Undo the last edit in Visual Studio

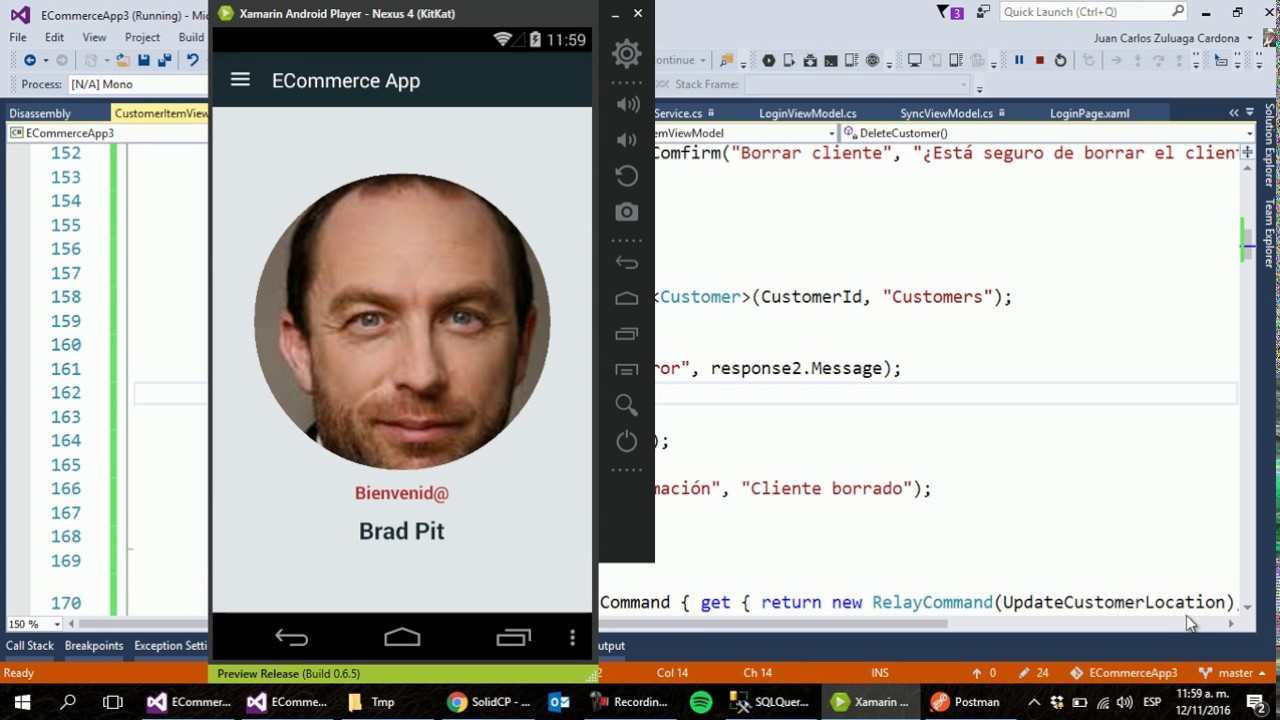(x=193, y=60)
